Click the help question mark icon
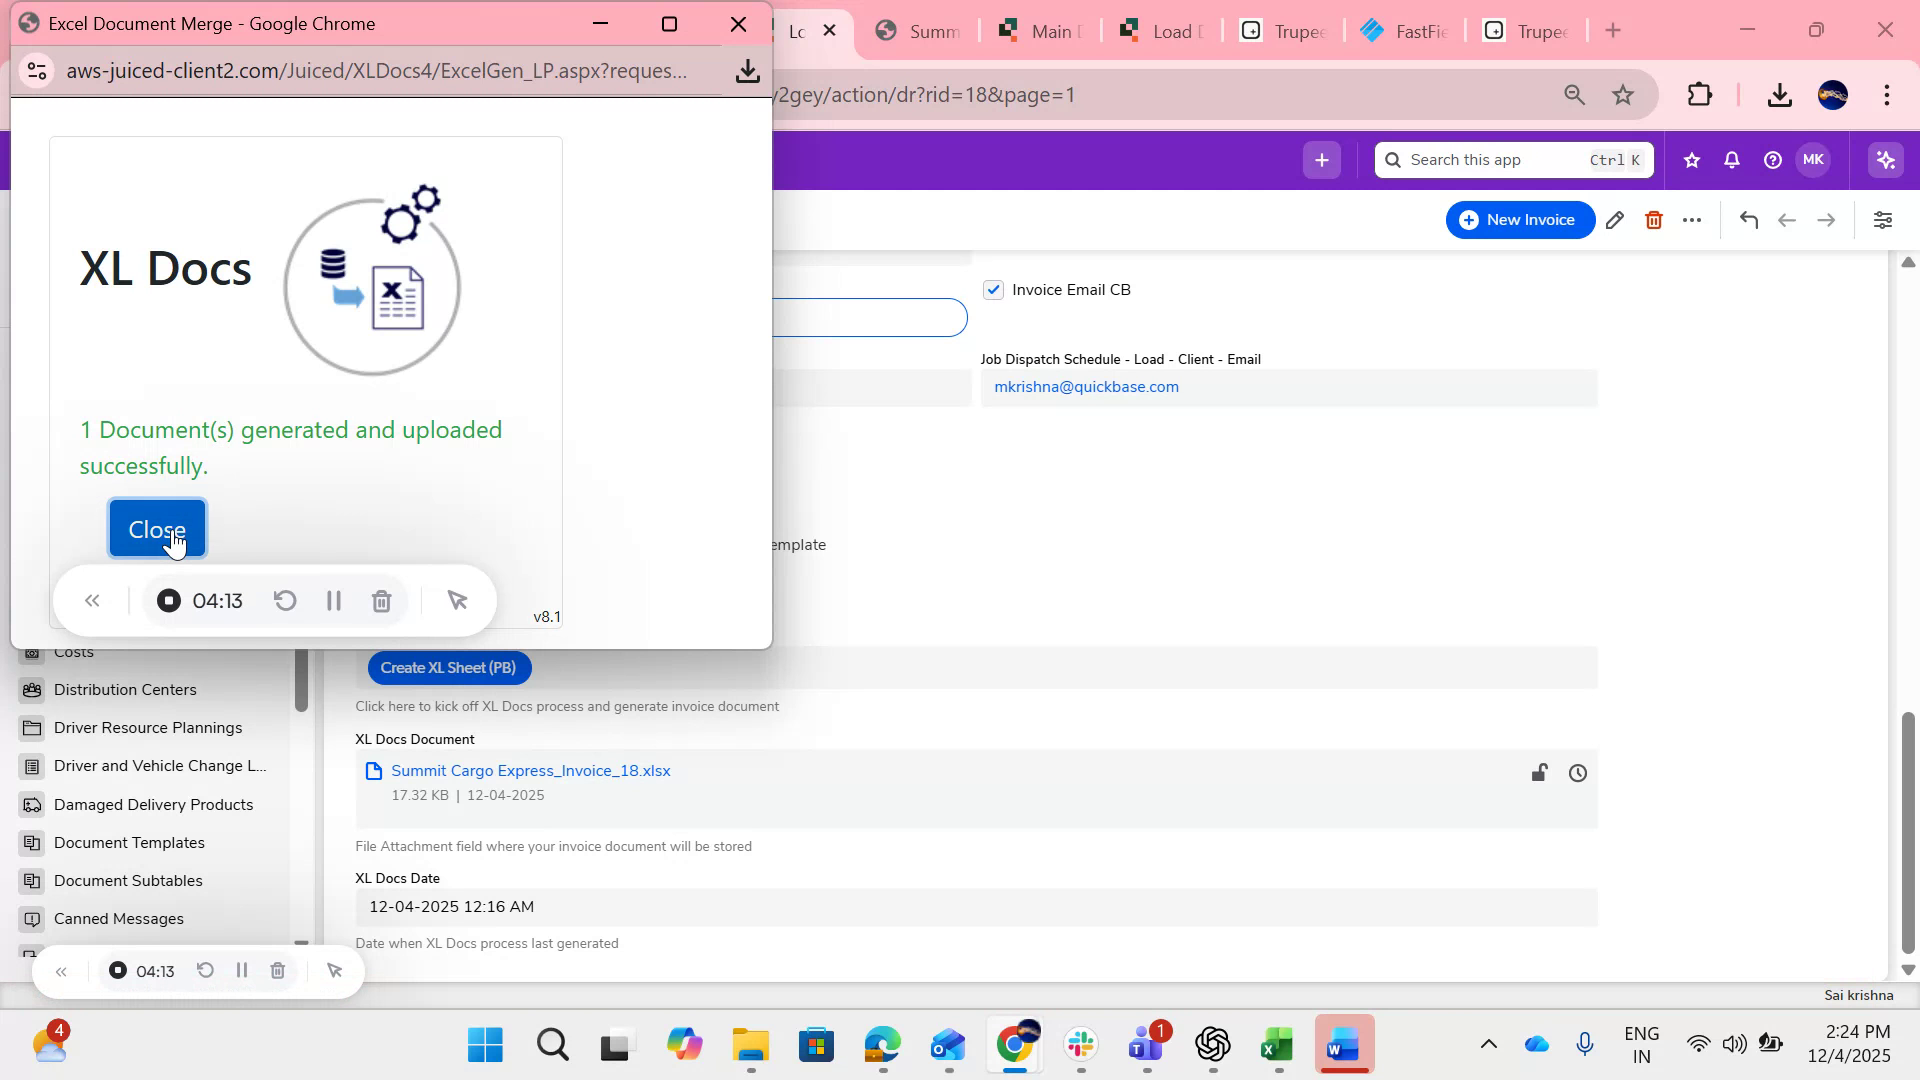 [1772, 160]
